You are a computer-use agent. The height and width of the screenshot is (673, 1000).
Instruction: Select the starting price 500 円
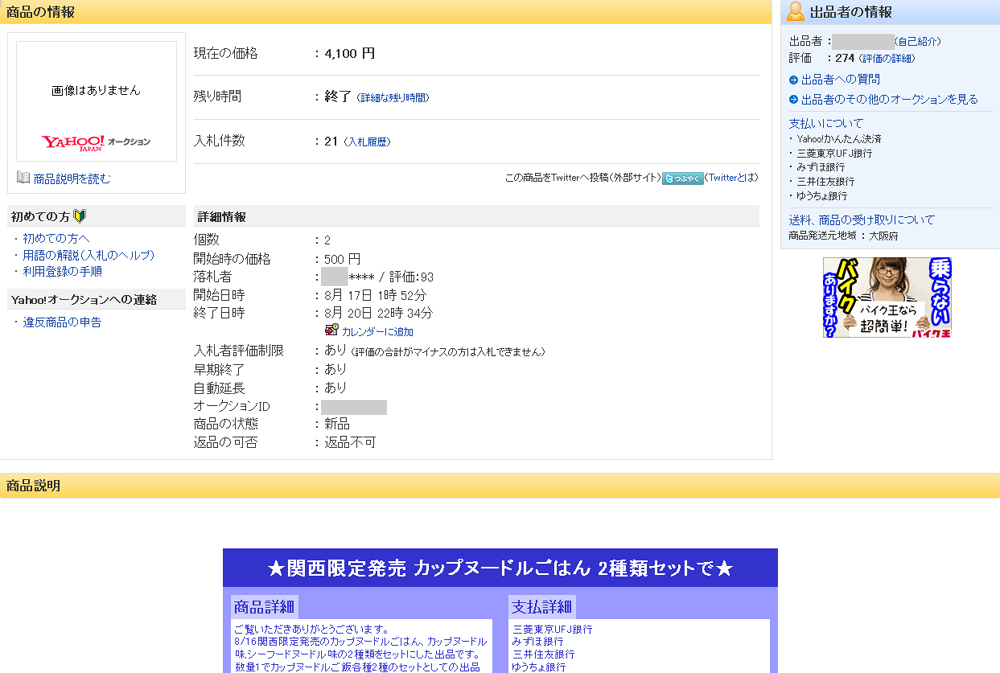coord(342,259)
